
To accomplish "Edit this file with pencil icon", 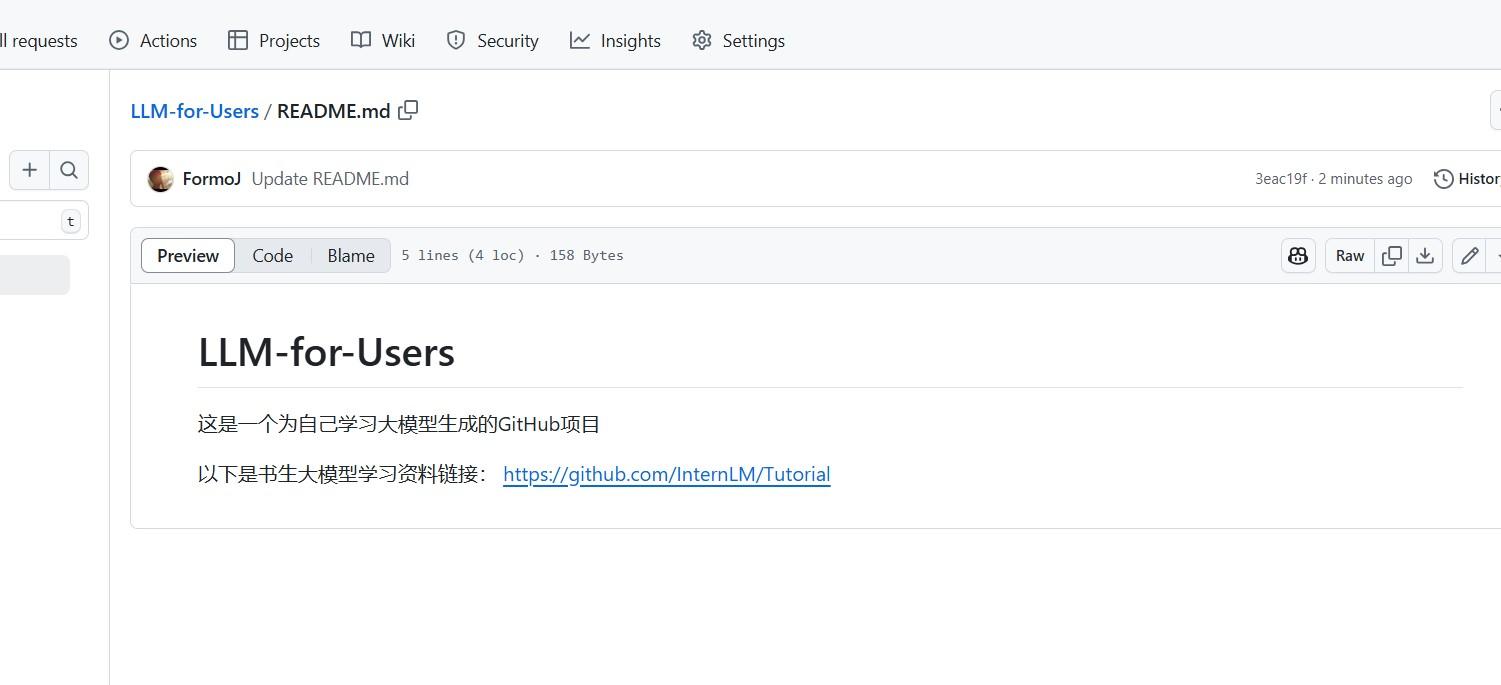I will point(1469,256).
